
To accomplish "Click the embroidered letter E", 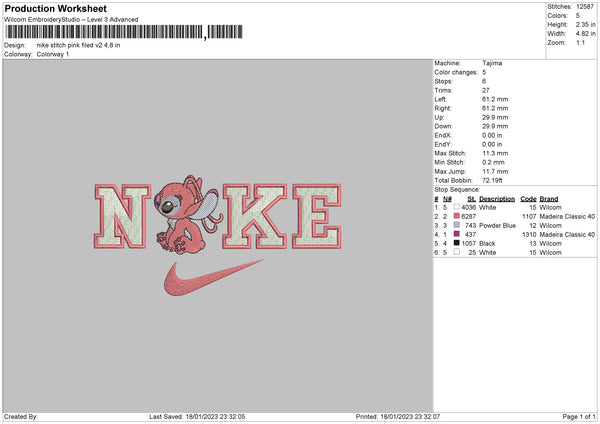I will 317,217.
